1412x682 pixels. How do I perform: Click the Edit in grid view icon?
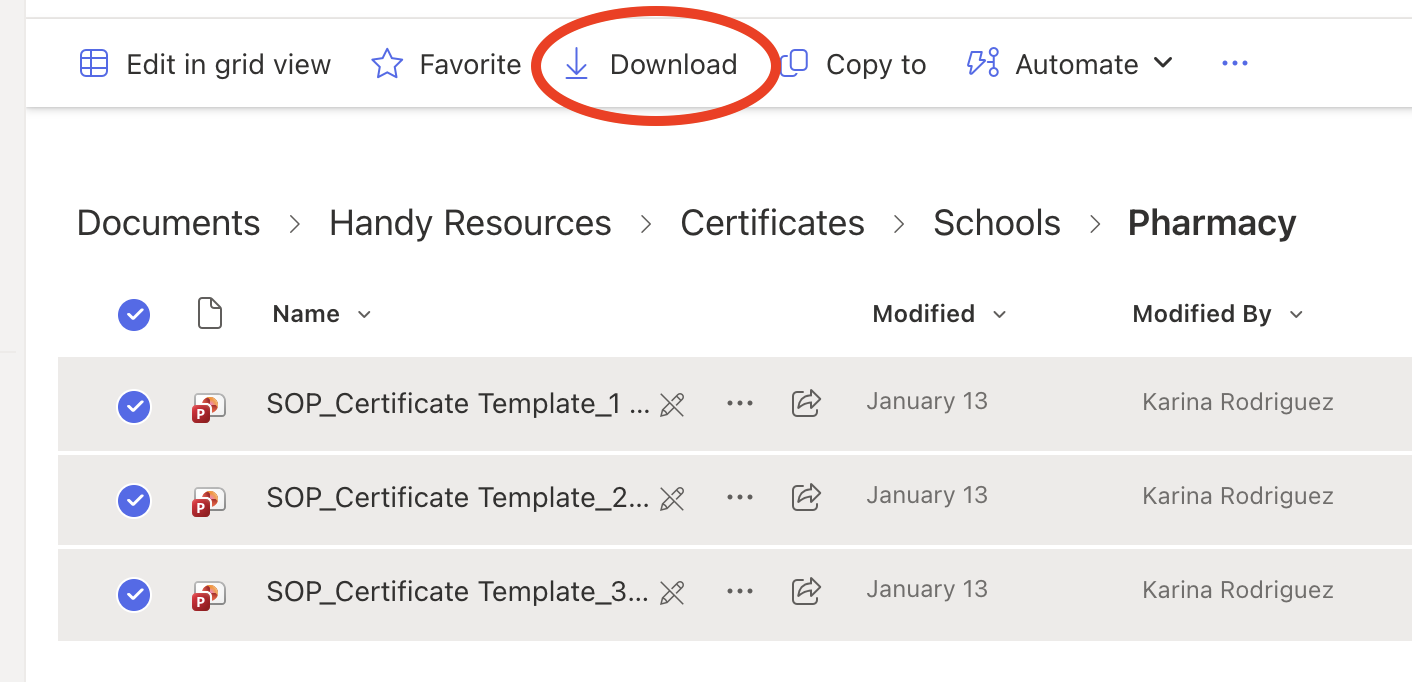coord(93,64)
